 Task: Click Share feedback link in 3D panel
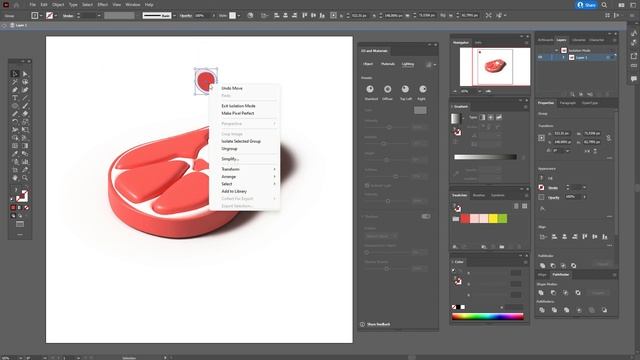(x=378, y=324)
